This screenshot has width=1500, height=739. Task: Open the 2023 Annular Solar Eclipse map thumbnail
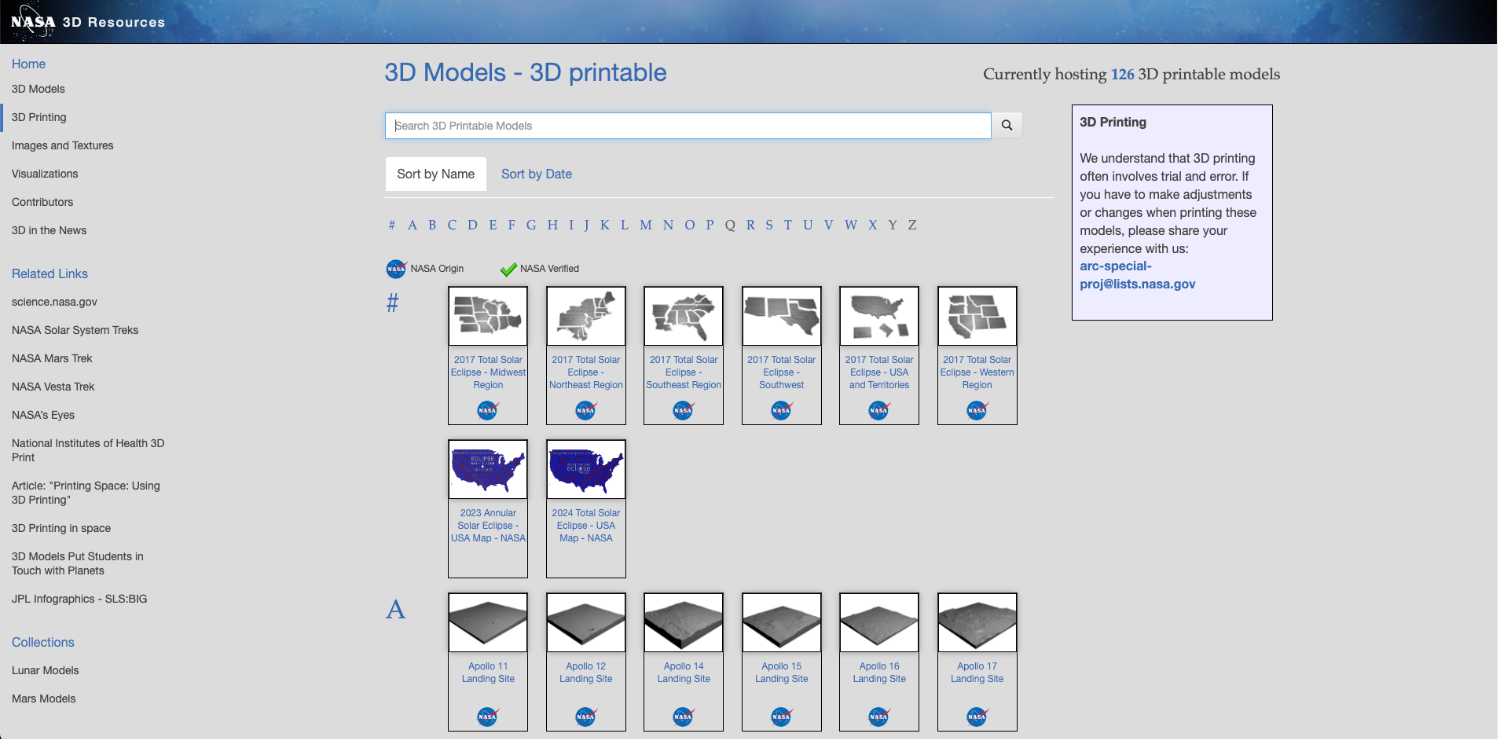488,469
